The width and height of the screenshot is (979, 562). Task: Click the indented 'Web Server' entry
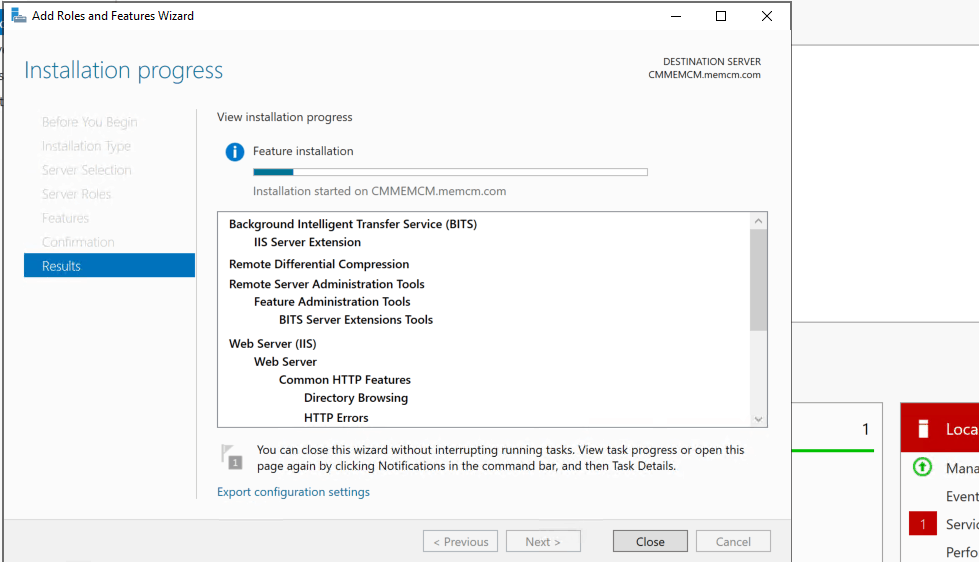coord(285,362)
